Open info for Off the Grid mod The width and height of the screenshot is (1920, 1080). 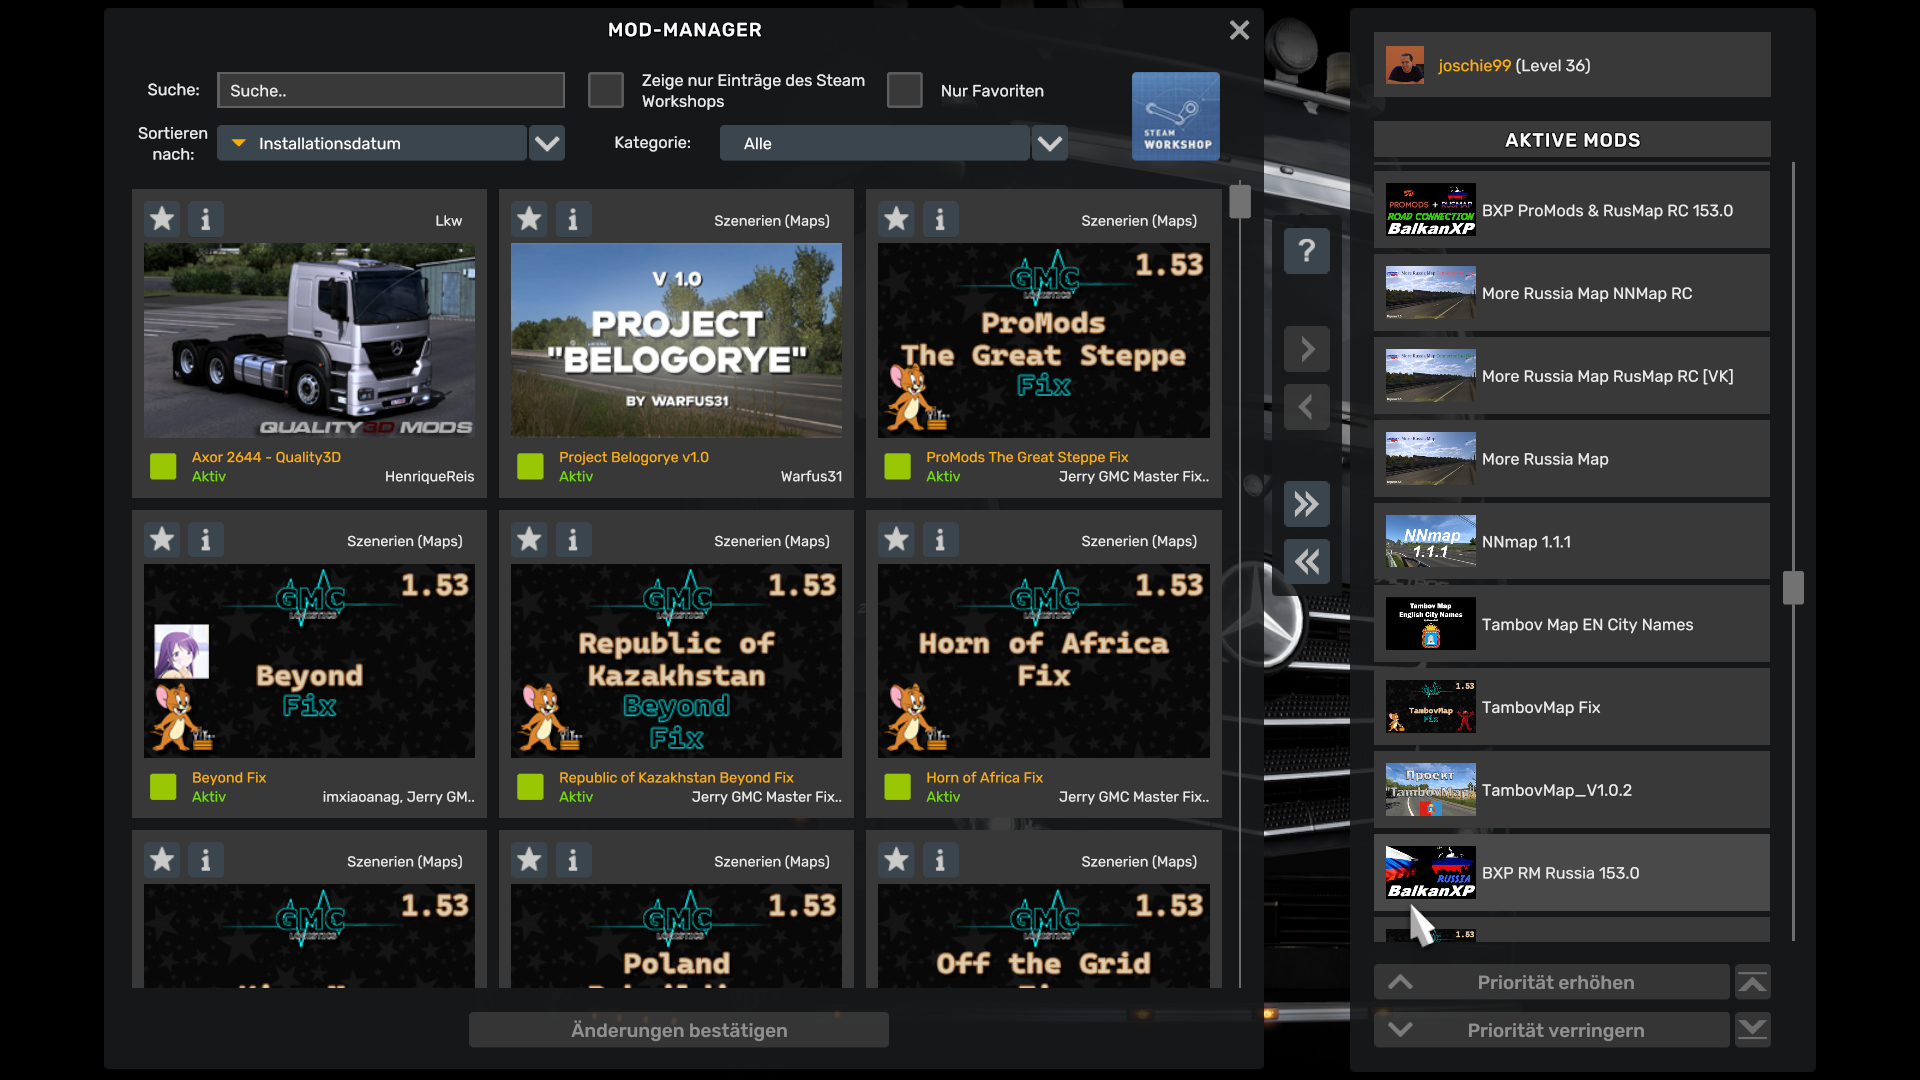[940, 860]
